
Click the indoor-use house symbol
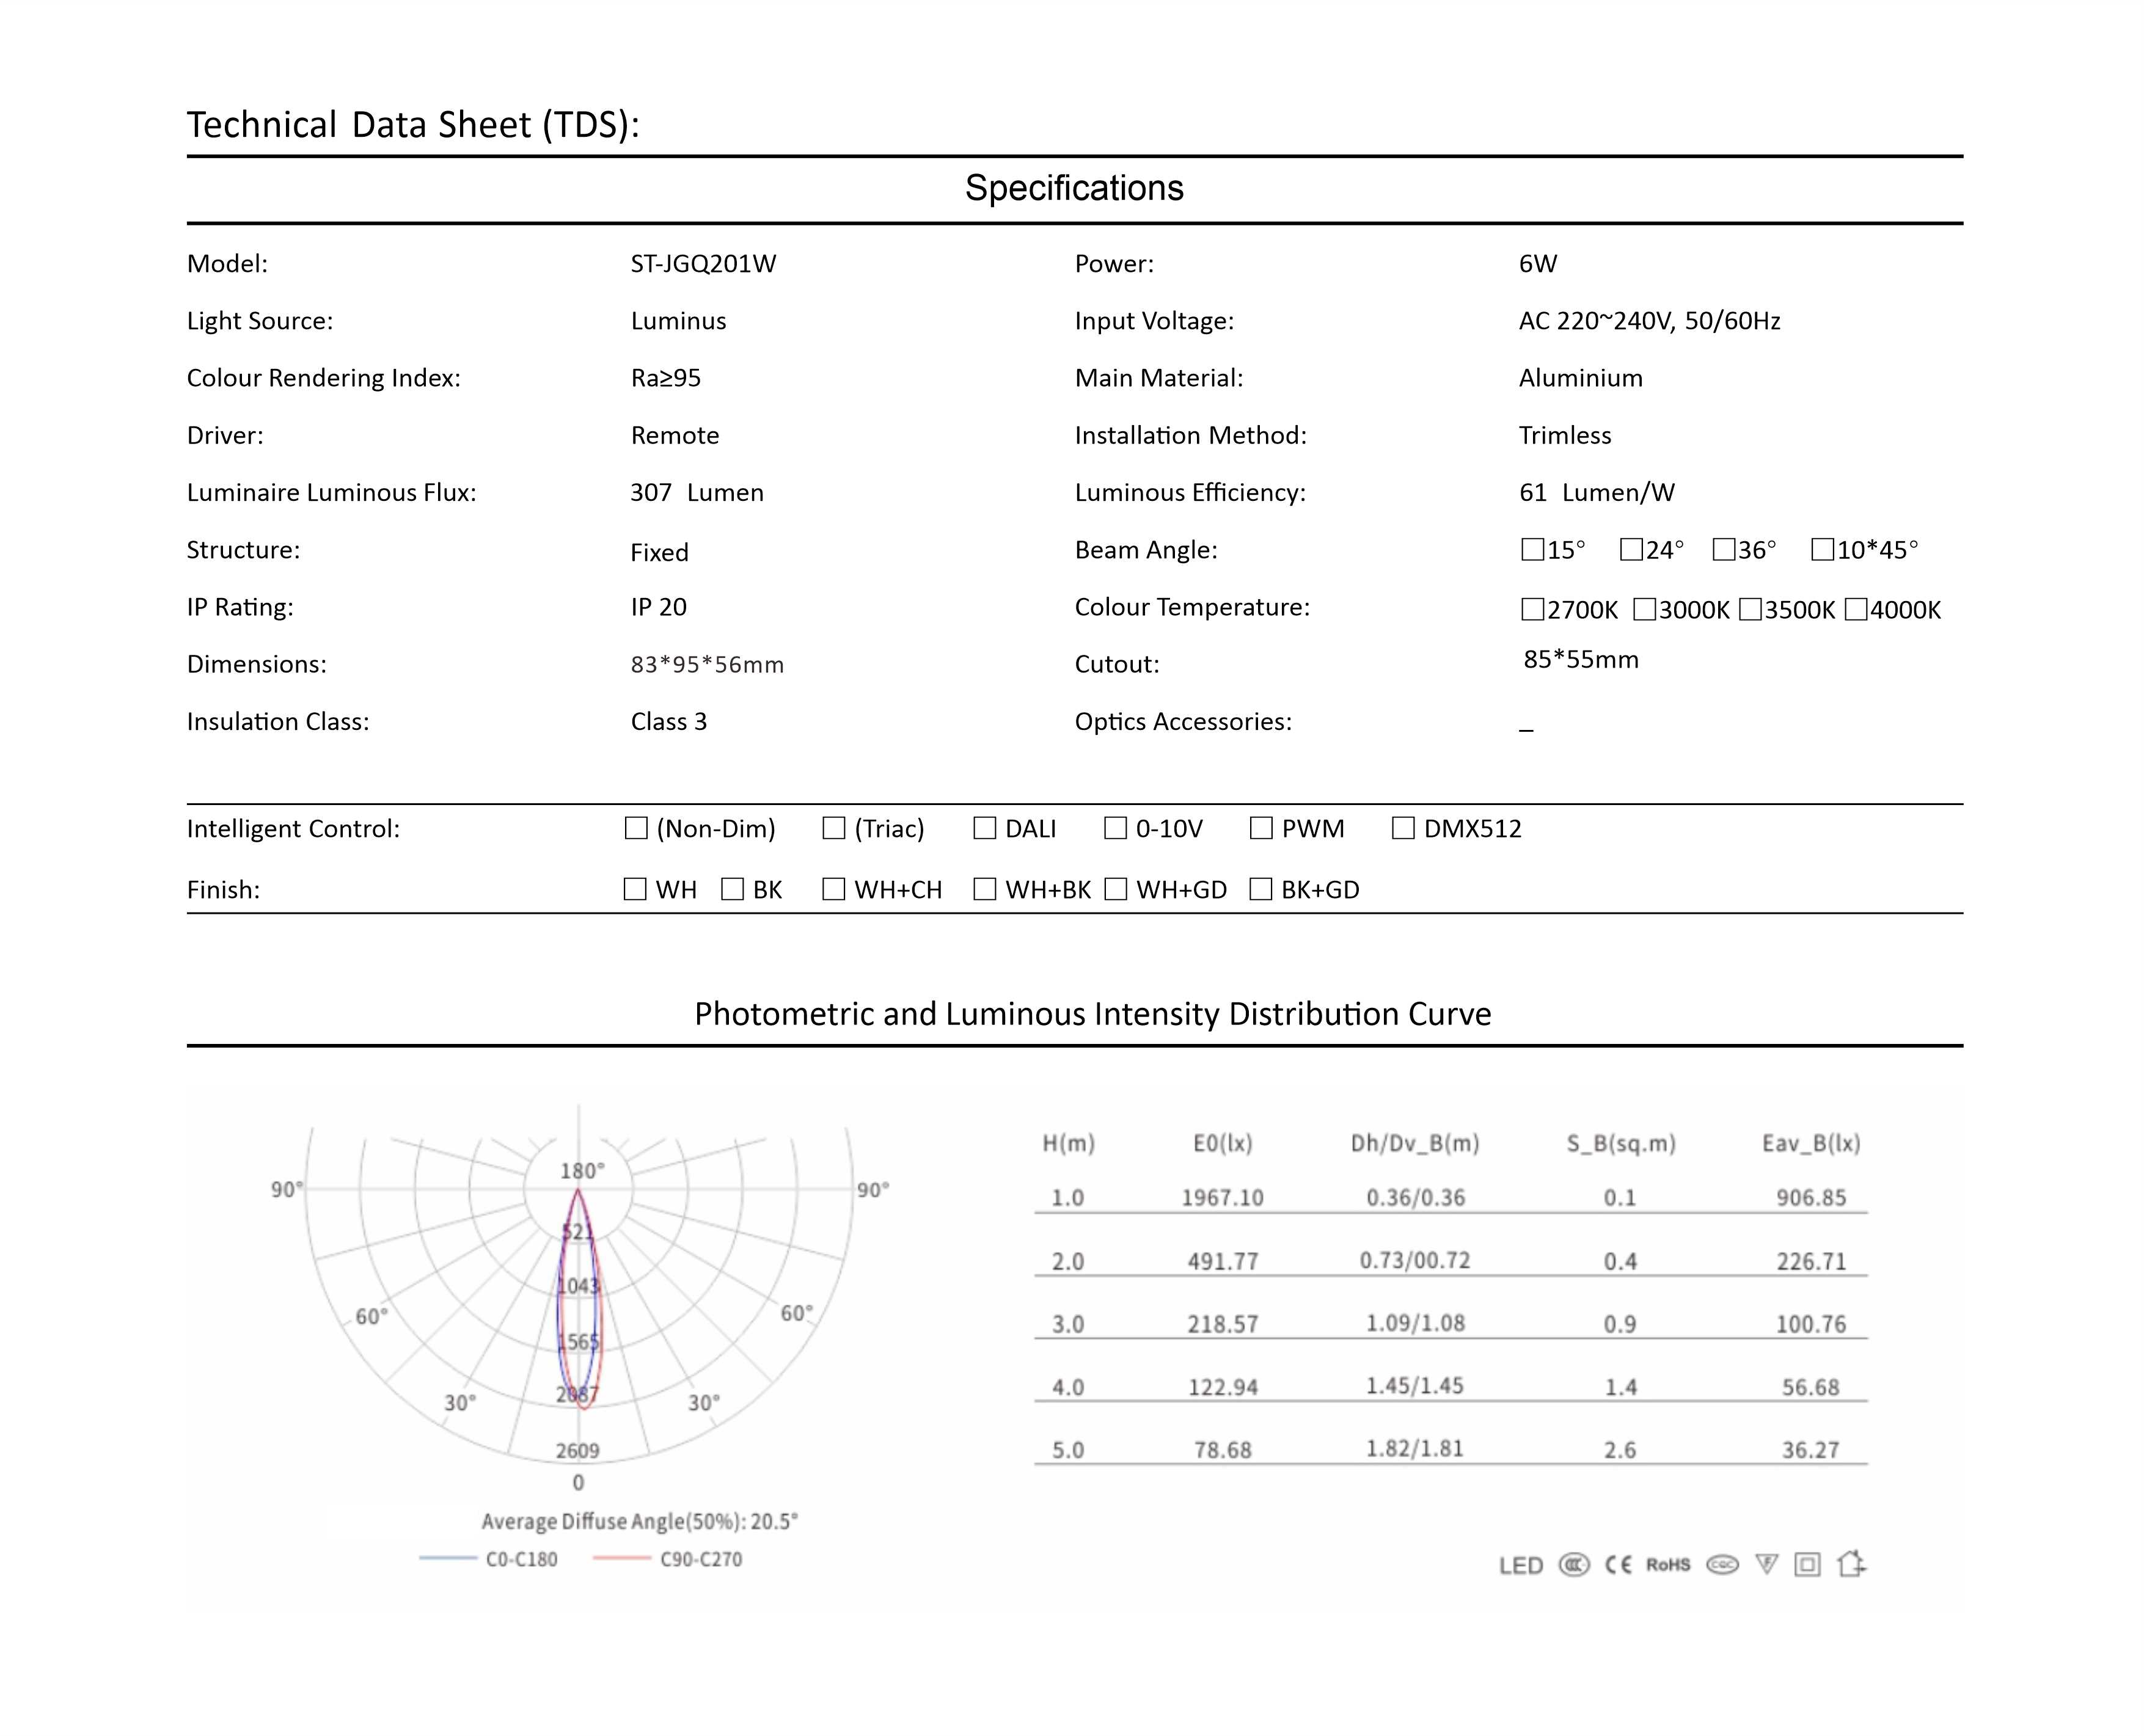[x=1851, y=1564]
